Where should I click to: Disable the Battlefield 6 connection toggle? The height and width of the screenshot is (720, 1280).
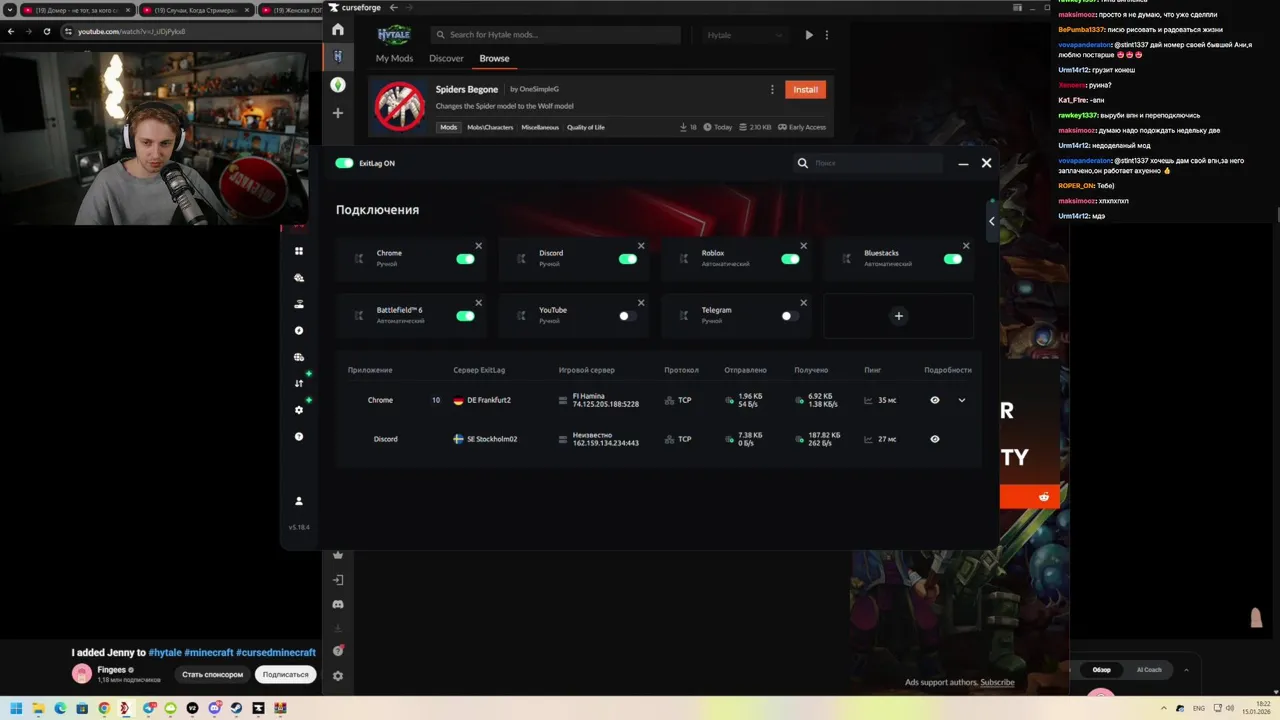[x=465, y=316]
